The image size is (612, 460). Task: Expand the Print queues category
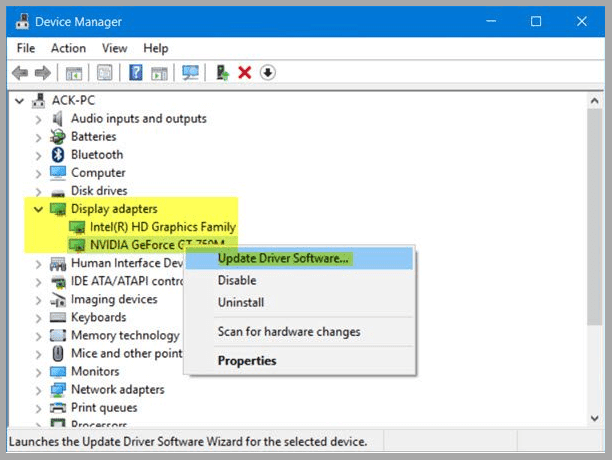pos(38,408)
